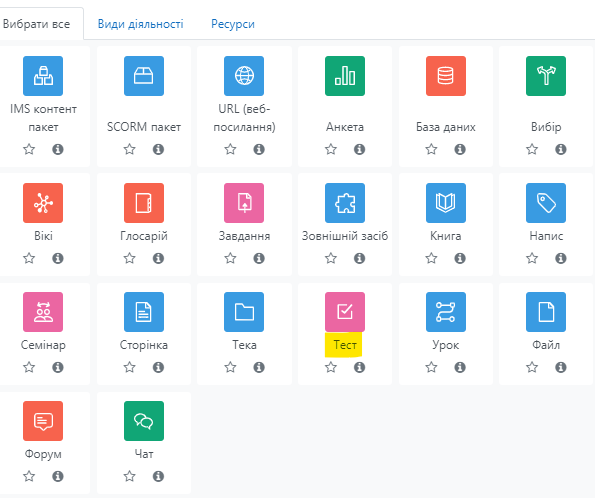Open the information icon under Вибір
Viewport: 595px width, 498px height.
coord(560,149)
